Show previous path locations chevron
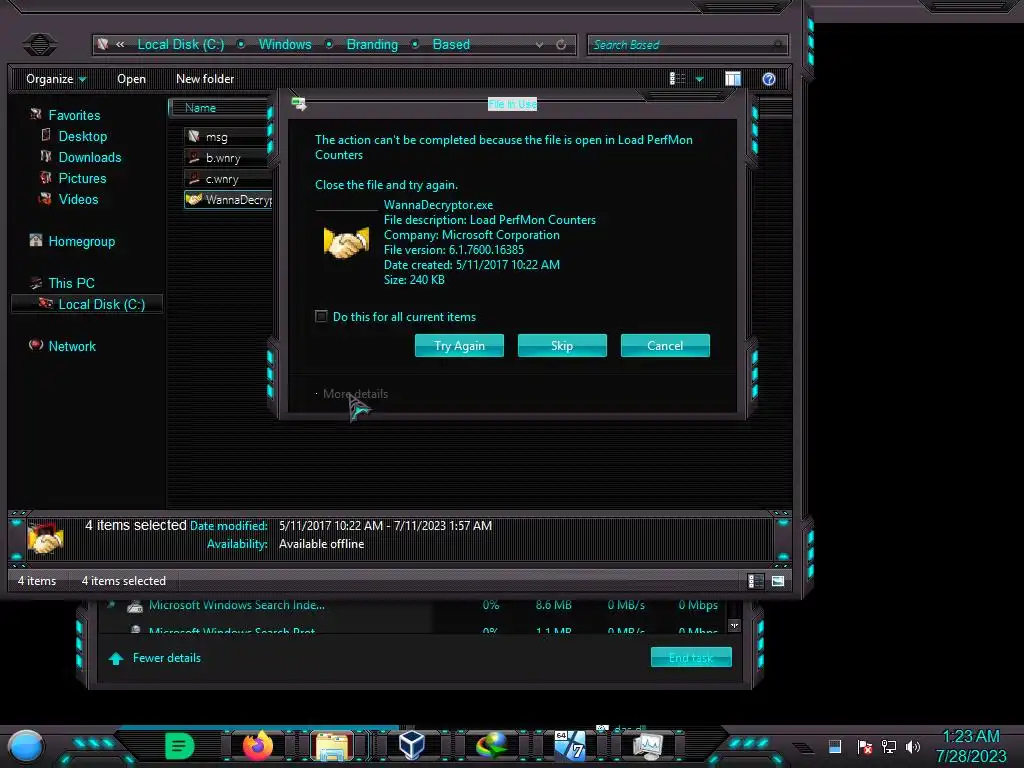Screen dimensions: 1024x768 pos(120,44)
